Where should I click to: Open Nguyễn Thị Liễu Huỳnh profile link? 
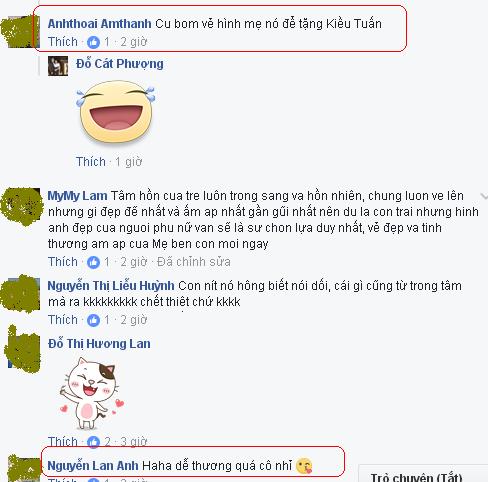[111, 286]
